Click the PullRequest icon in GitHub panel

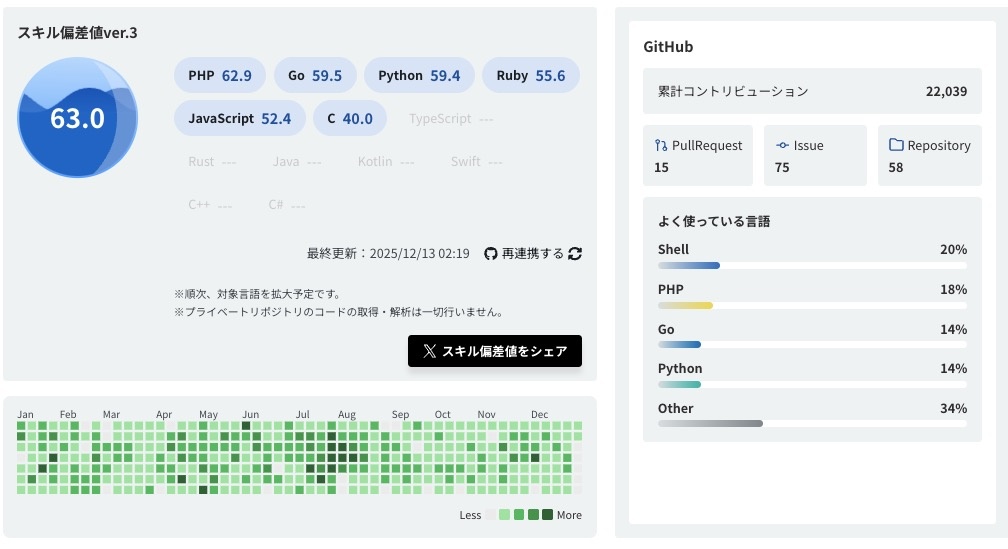pyautogui.click(x=661, y=145)
